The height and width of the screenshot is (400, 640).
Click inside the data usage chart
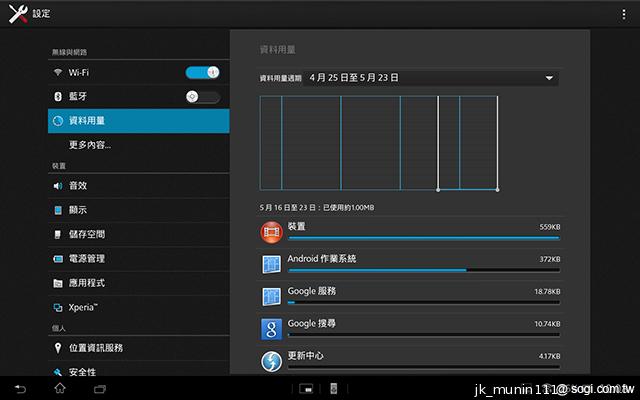click(x=378, y=143)
